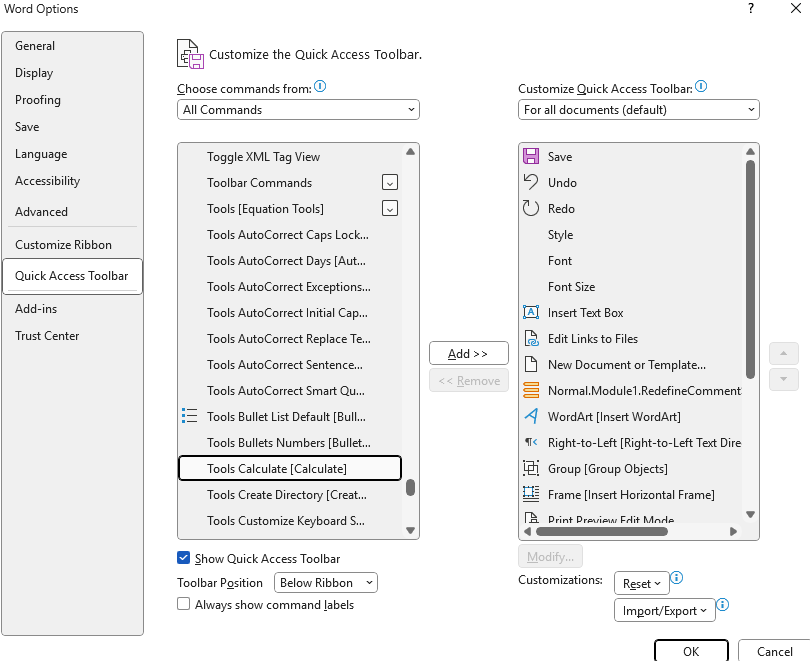810x661 pixels.
Task: Expand Toolbar Commands submenu indicator
Action: (x=390, y=182)
